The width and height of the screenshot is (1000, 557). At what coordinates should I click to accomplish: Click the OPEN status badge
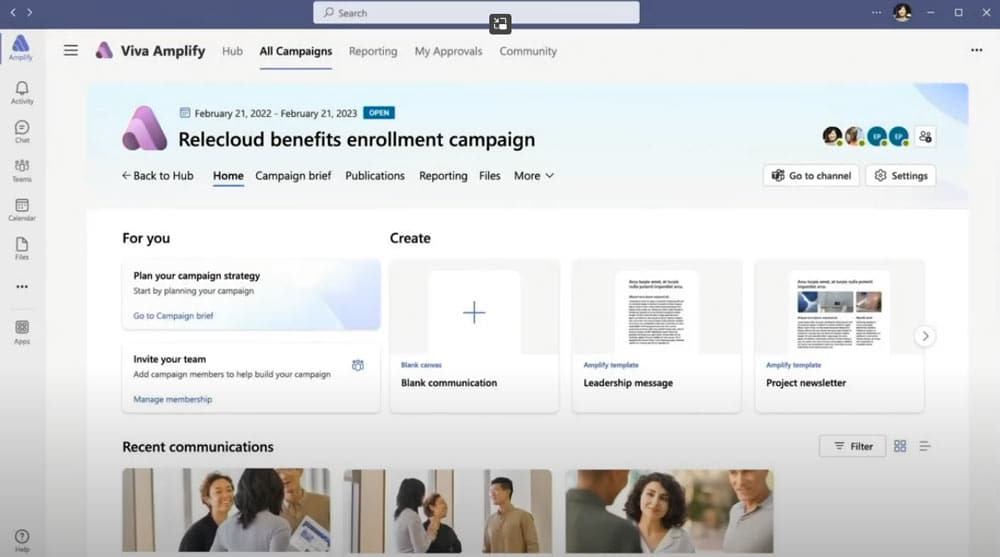pyautogui.click(x=379, y=113)
